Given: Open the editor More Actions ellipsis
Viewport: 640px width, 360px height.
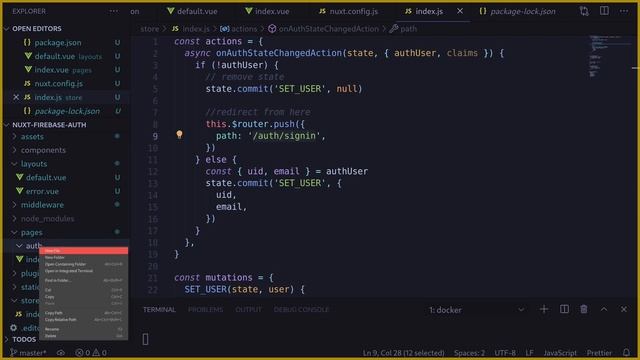Looking at the screenshot, I should (x=624, y=11).
